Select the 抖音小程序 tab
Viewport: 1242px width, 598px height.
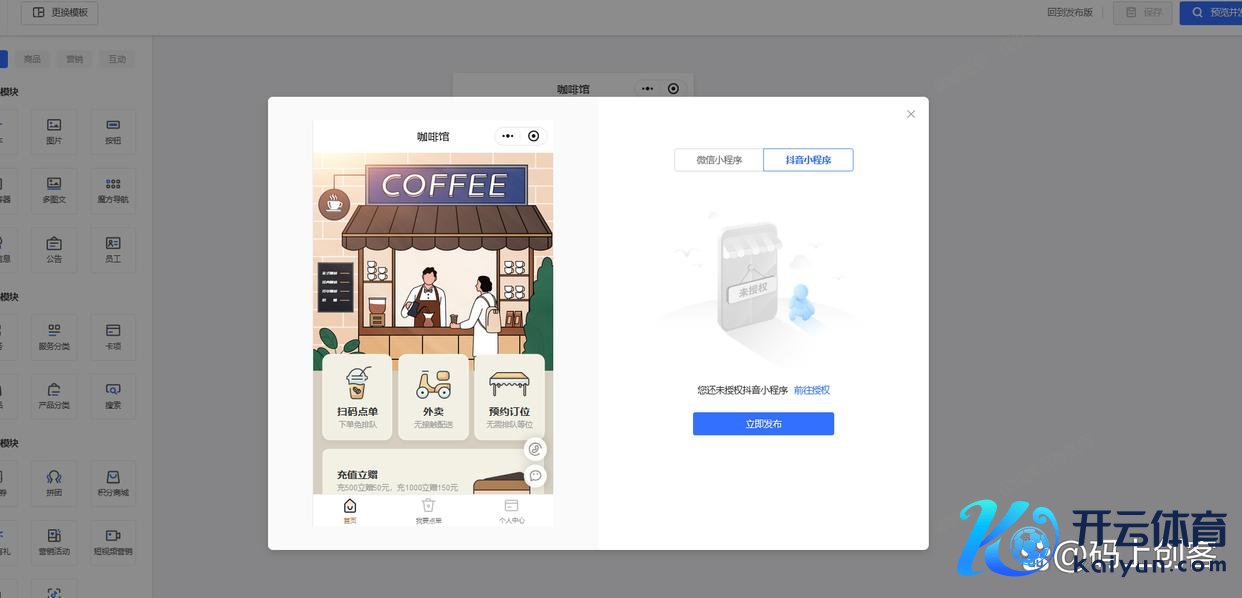pos(808,160)
